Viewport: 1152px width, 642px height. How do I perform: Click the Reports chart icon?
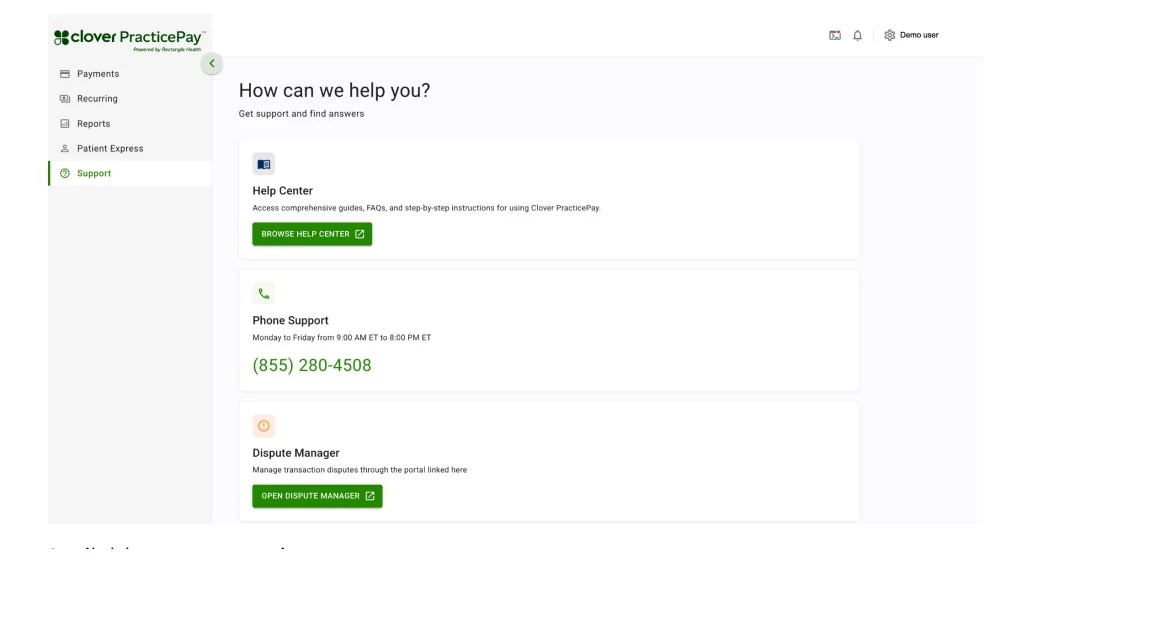(x=65, y=123)
